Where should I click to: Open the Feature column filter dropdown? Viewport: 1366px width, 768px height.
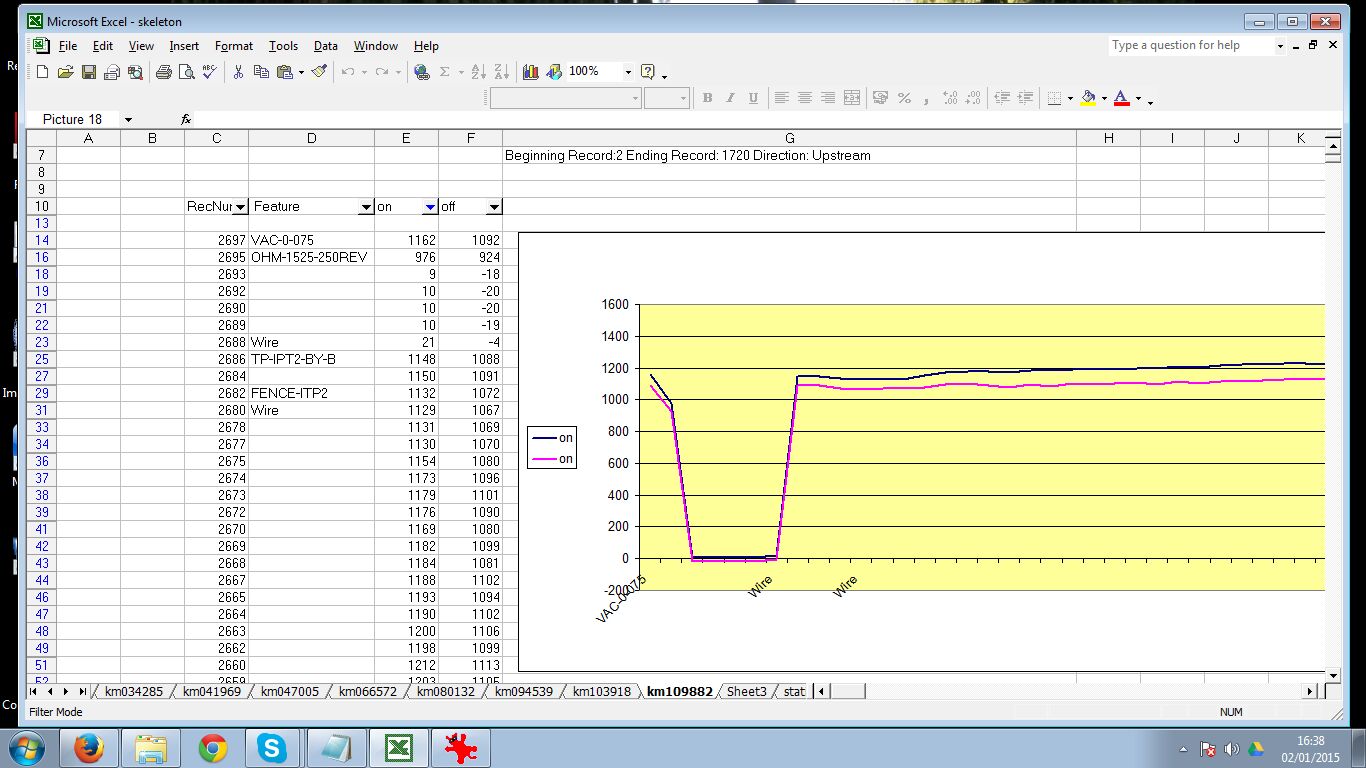coord(365,207)
